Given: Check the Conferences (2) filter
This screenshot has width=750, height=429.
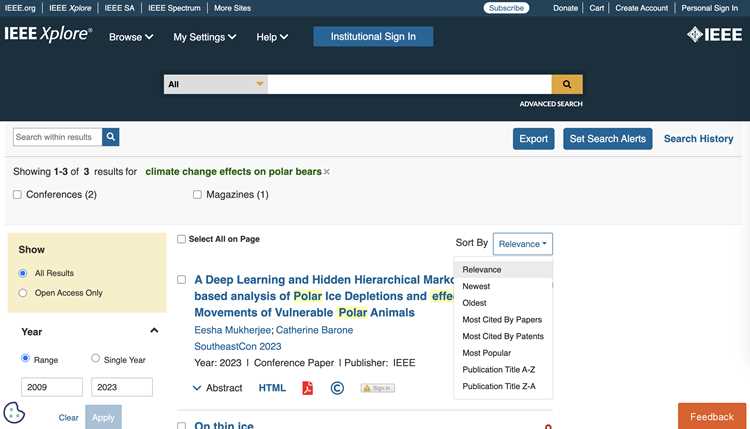Looking at the screenshot, I should (x=17, y=195).
